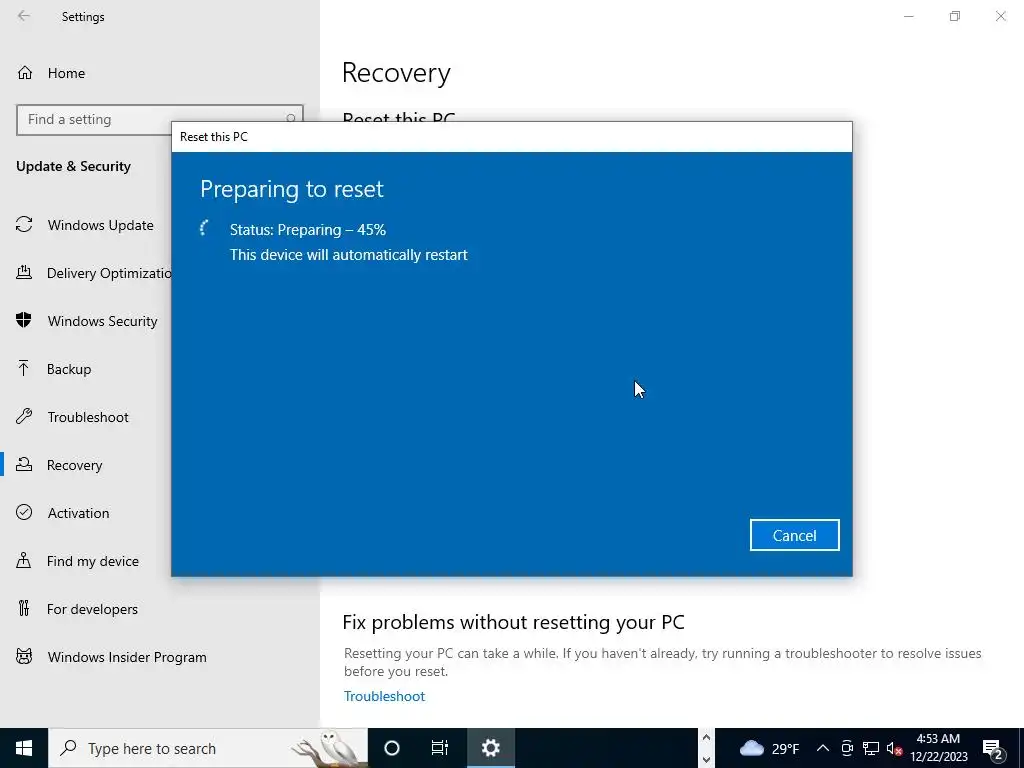Click the Windows Insider cat icon

click(x=24, y=656)
